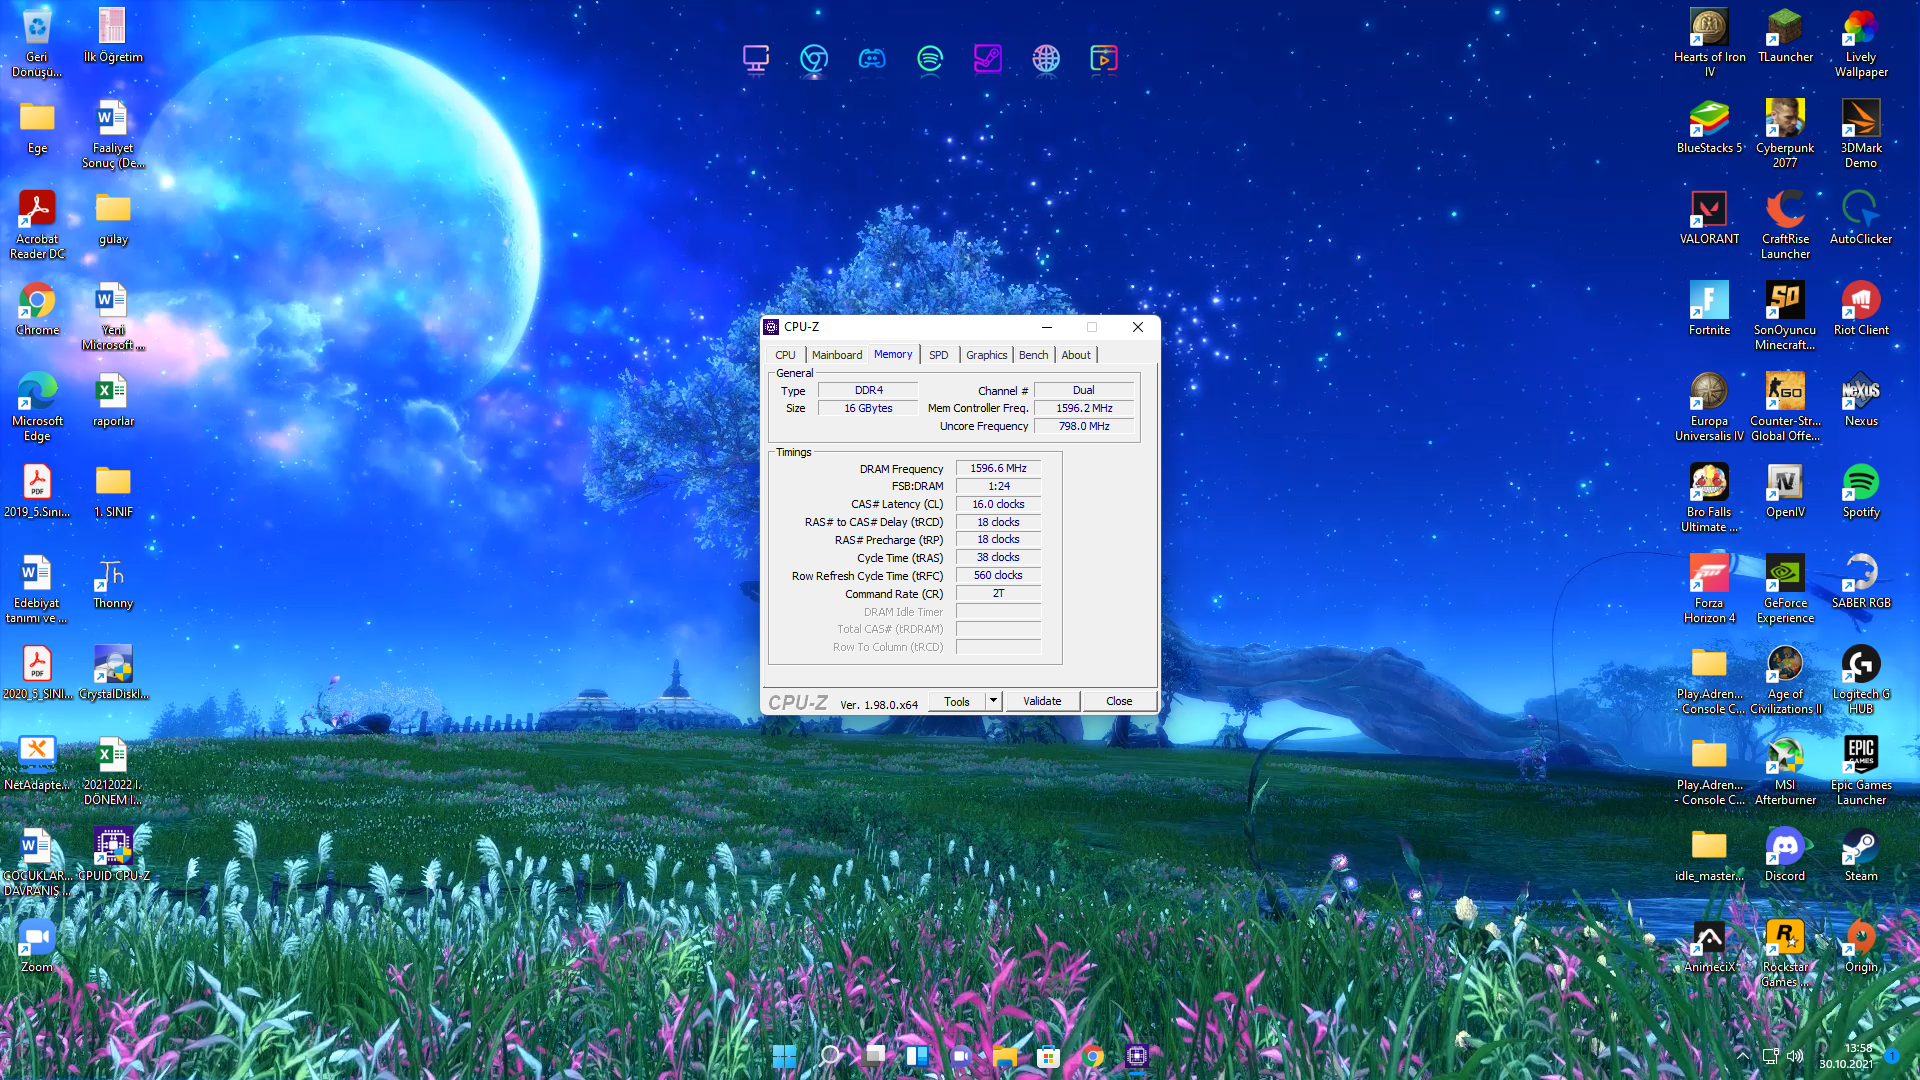This screenshot has width=1920, height=1080.
Task: Click the Validate button
Action: [1041, 701]
